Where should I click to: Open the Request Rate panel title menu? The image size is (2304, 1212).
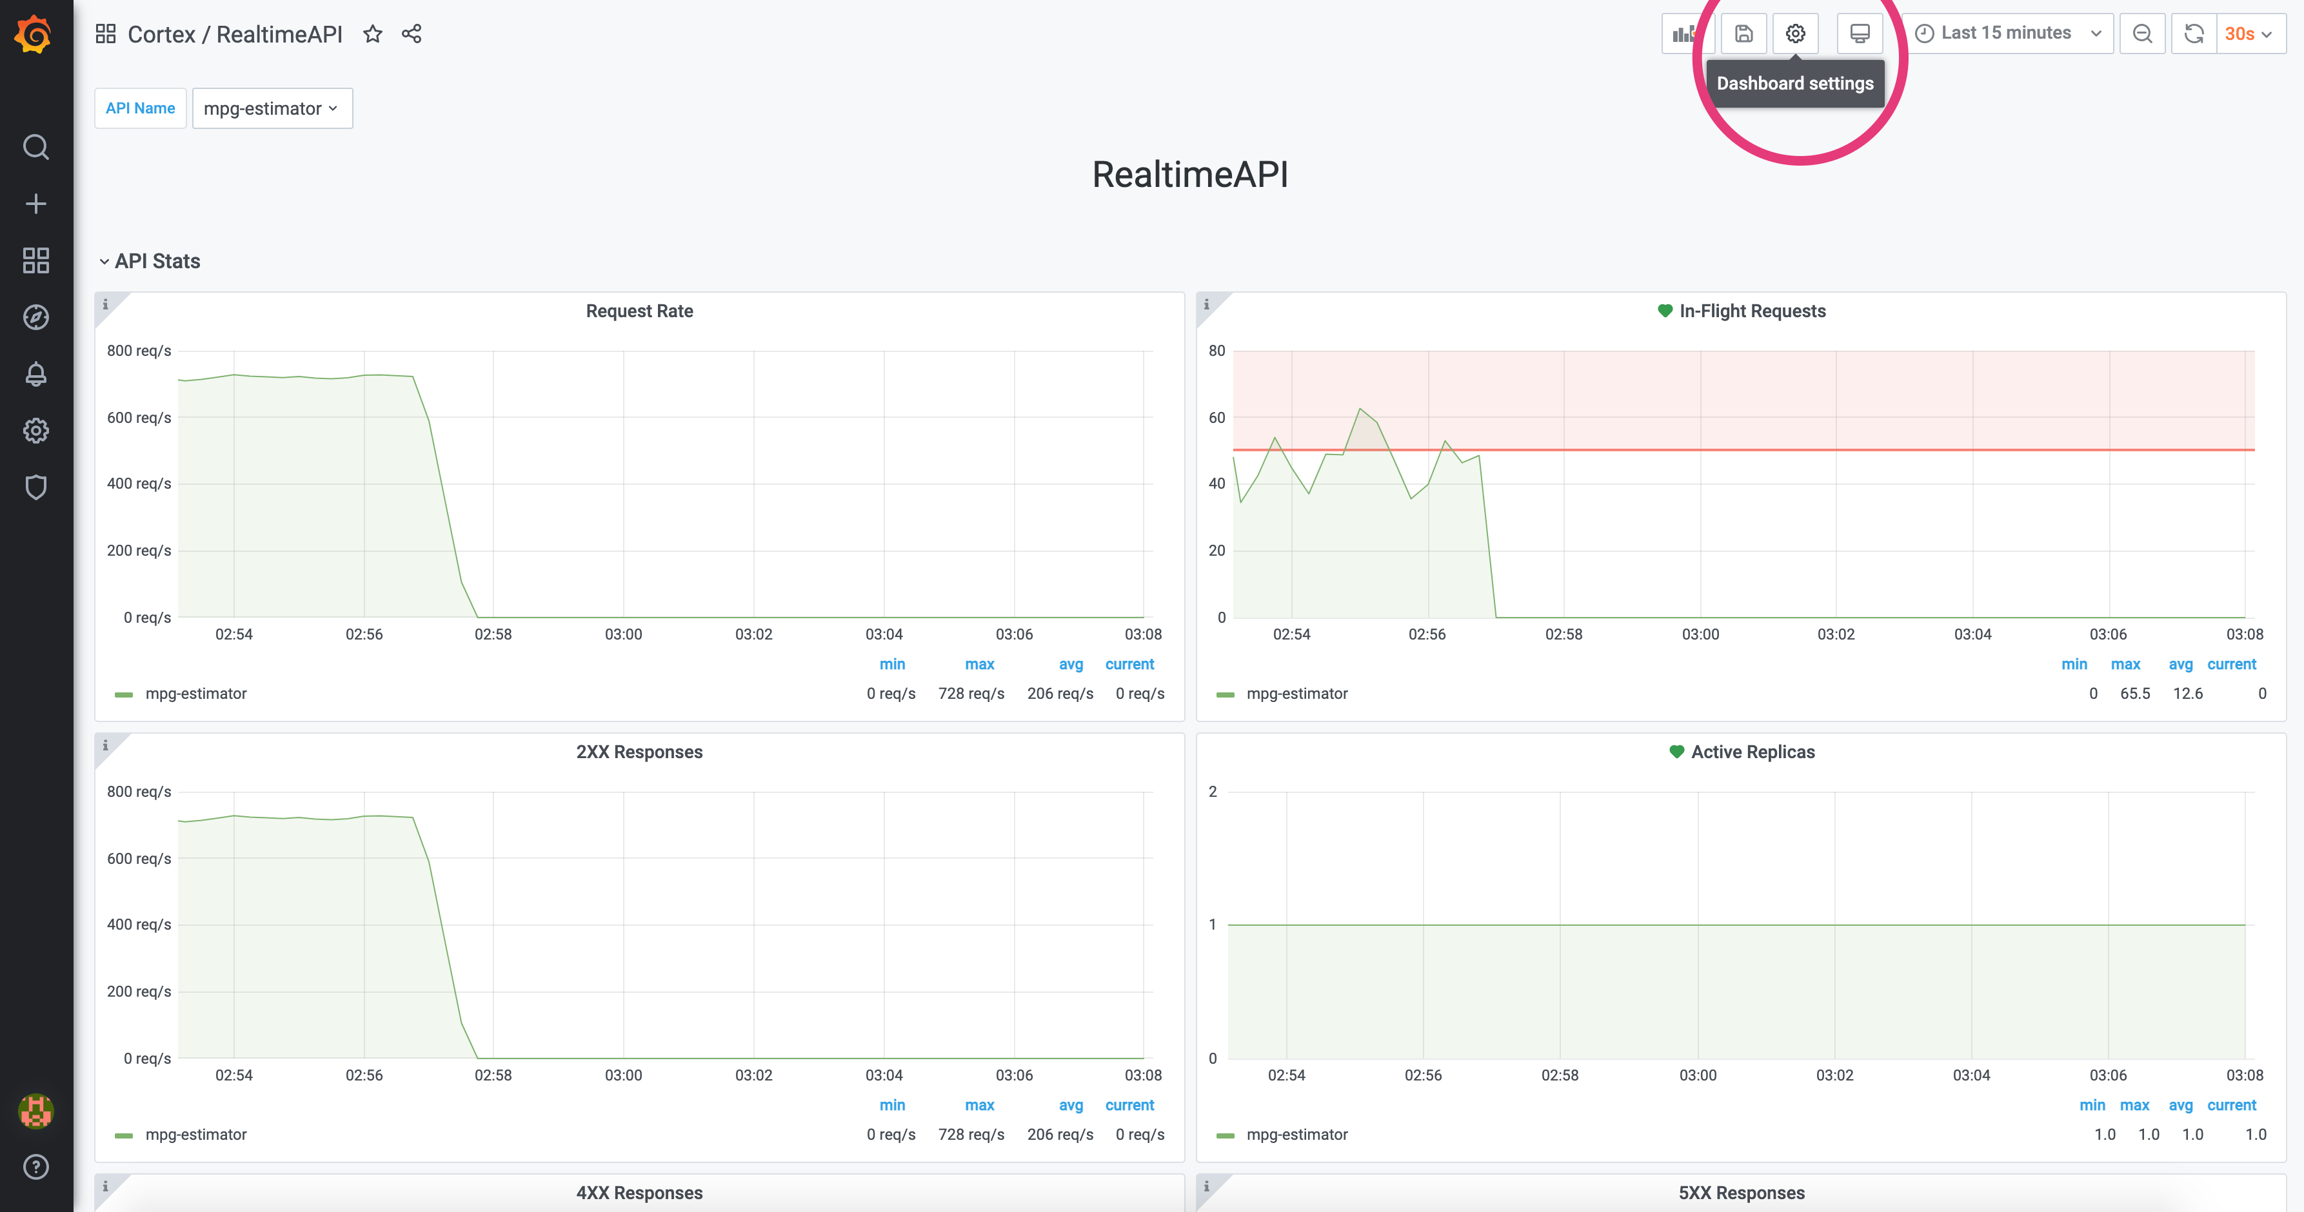pyautogui.click(x=639, y=311)
